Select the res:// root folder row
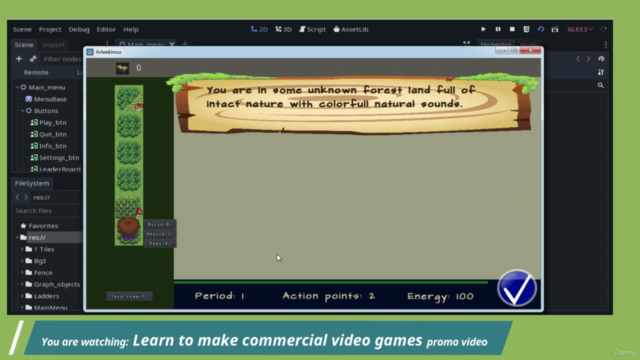 pyautogui.click(x=47, y=238)
